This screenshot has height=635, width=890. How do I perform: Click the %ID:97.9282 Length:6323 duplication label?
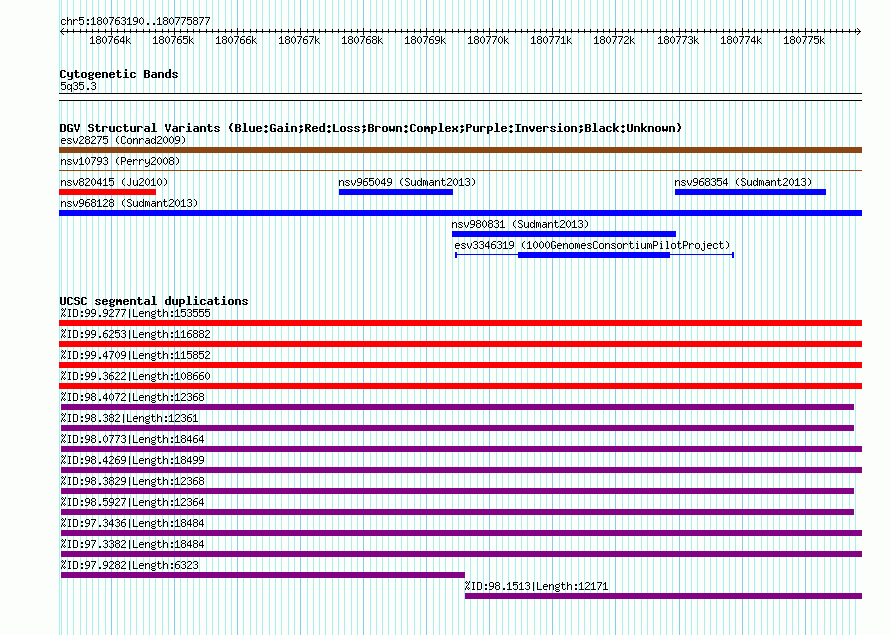pyautogui.click(x=129, y=565)
